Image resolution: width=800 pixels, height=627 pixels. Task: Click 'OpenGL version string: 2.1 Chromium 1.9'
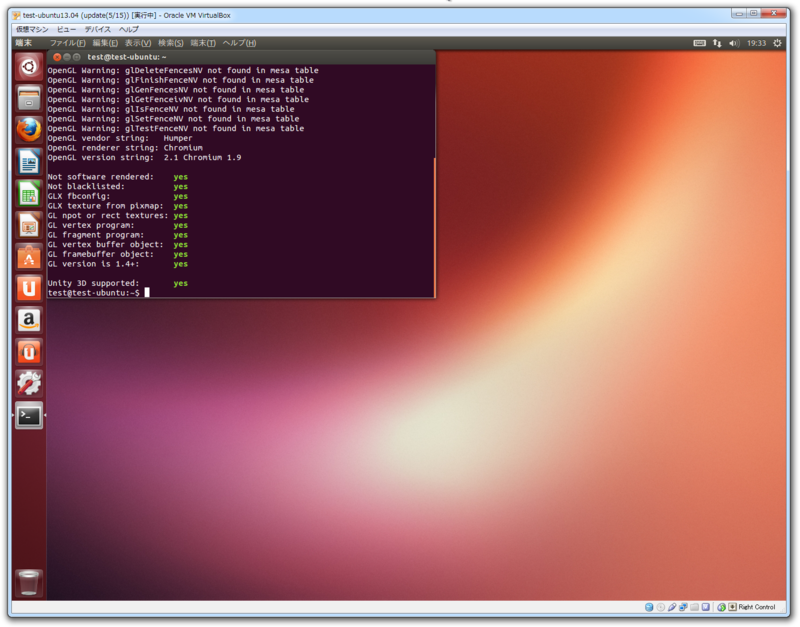click(x=144, y=158)
